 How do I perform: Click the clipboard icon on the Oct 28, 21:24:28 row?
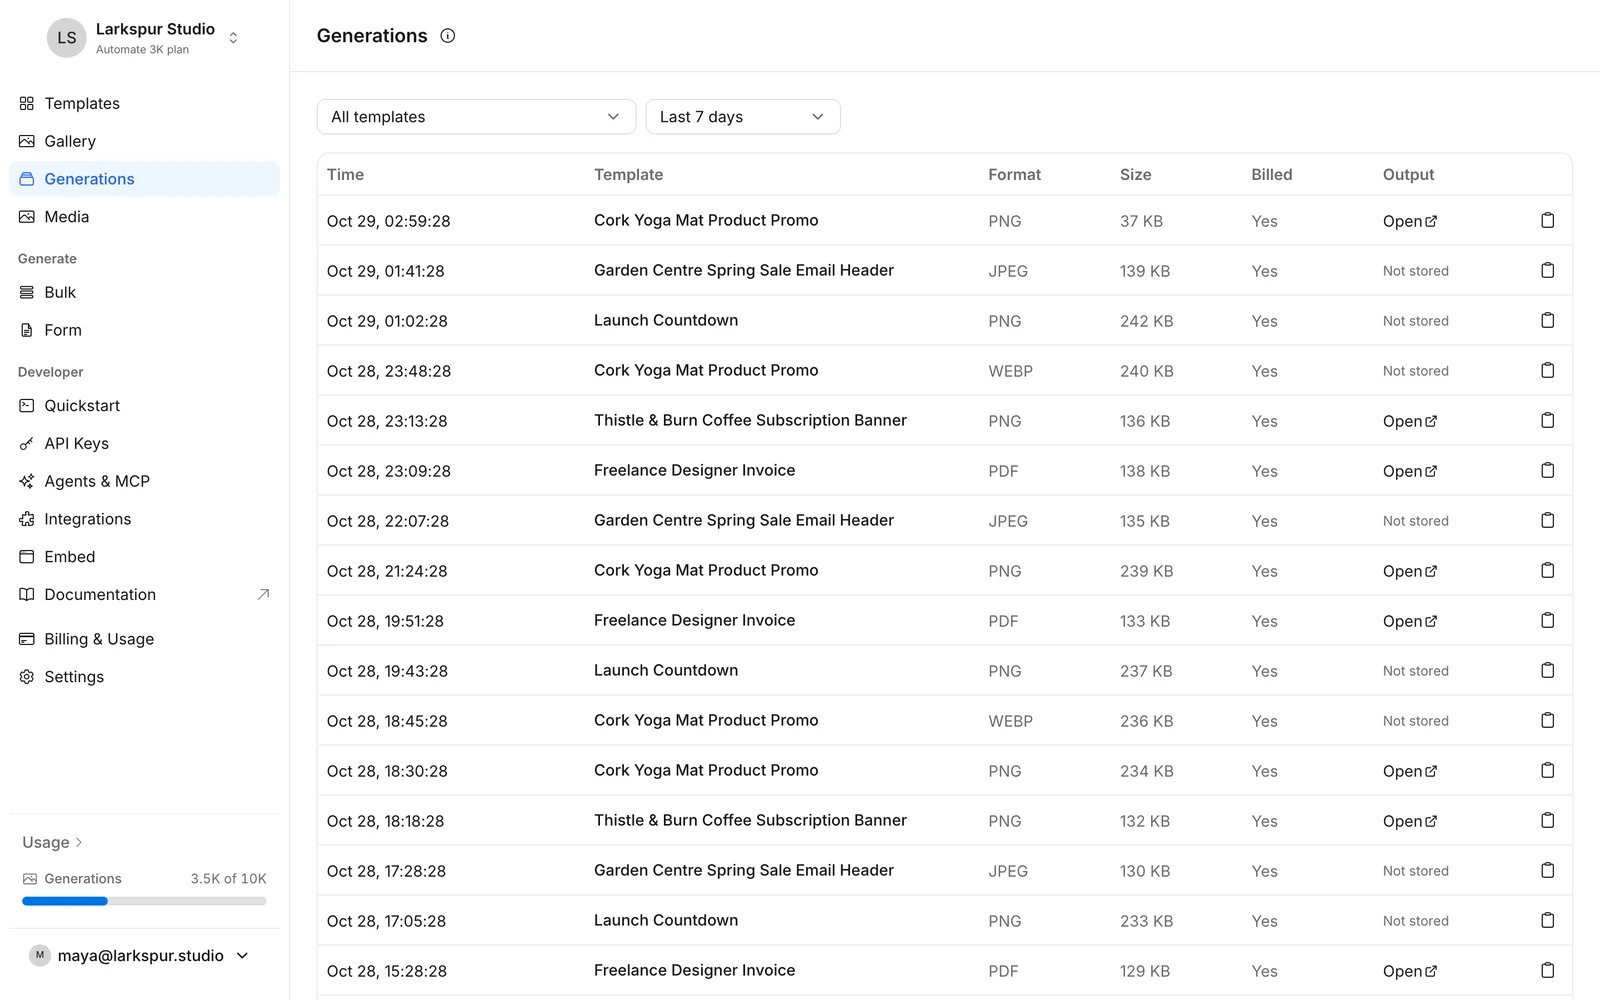(x=1547, y=571)
